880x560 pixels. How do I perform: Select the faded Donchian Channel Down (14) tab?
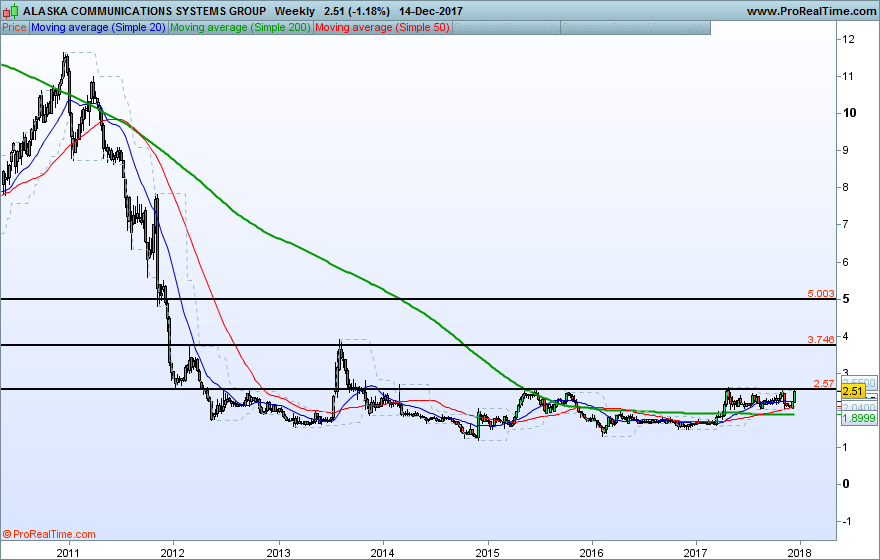(636, 27)
